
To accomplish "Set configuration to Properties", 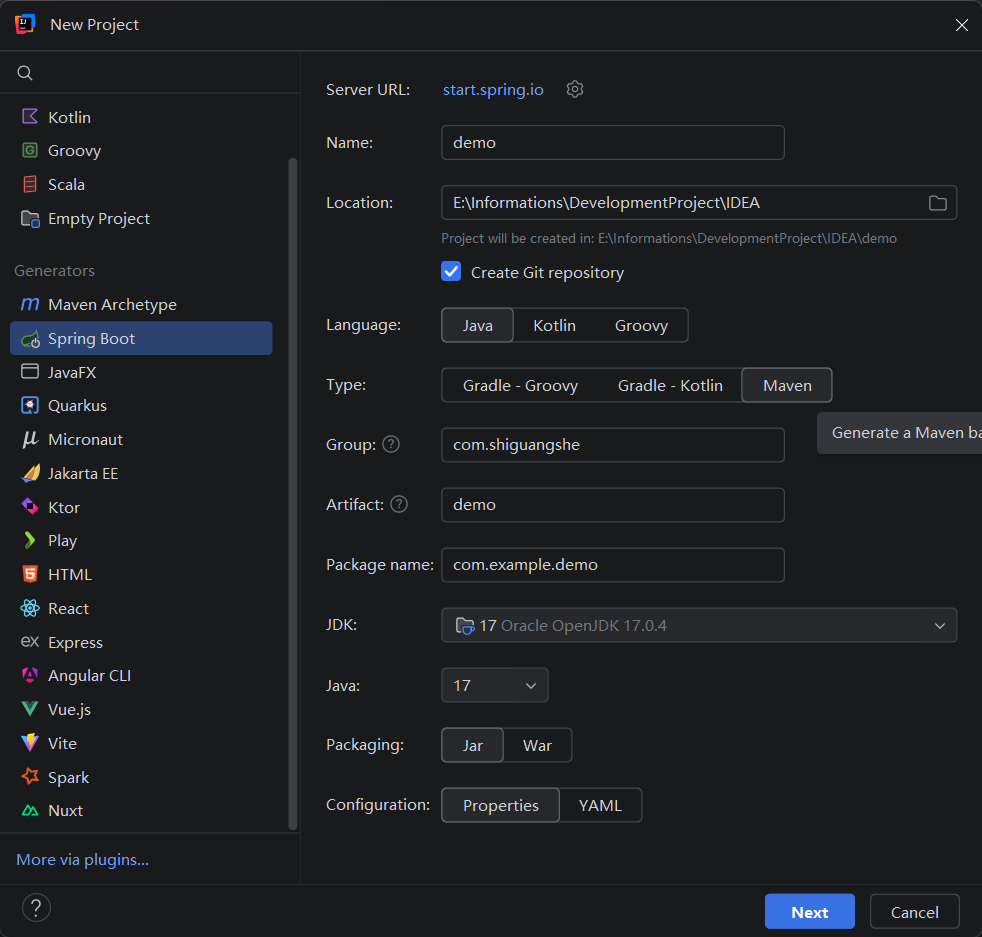I will coord(500,805).
